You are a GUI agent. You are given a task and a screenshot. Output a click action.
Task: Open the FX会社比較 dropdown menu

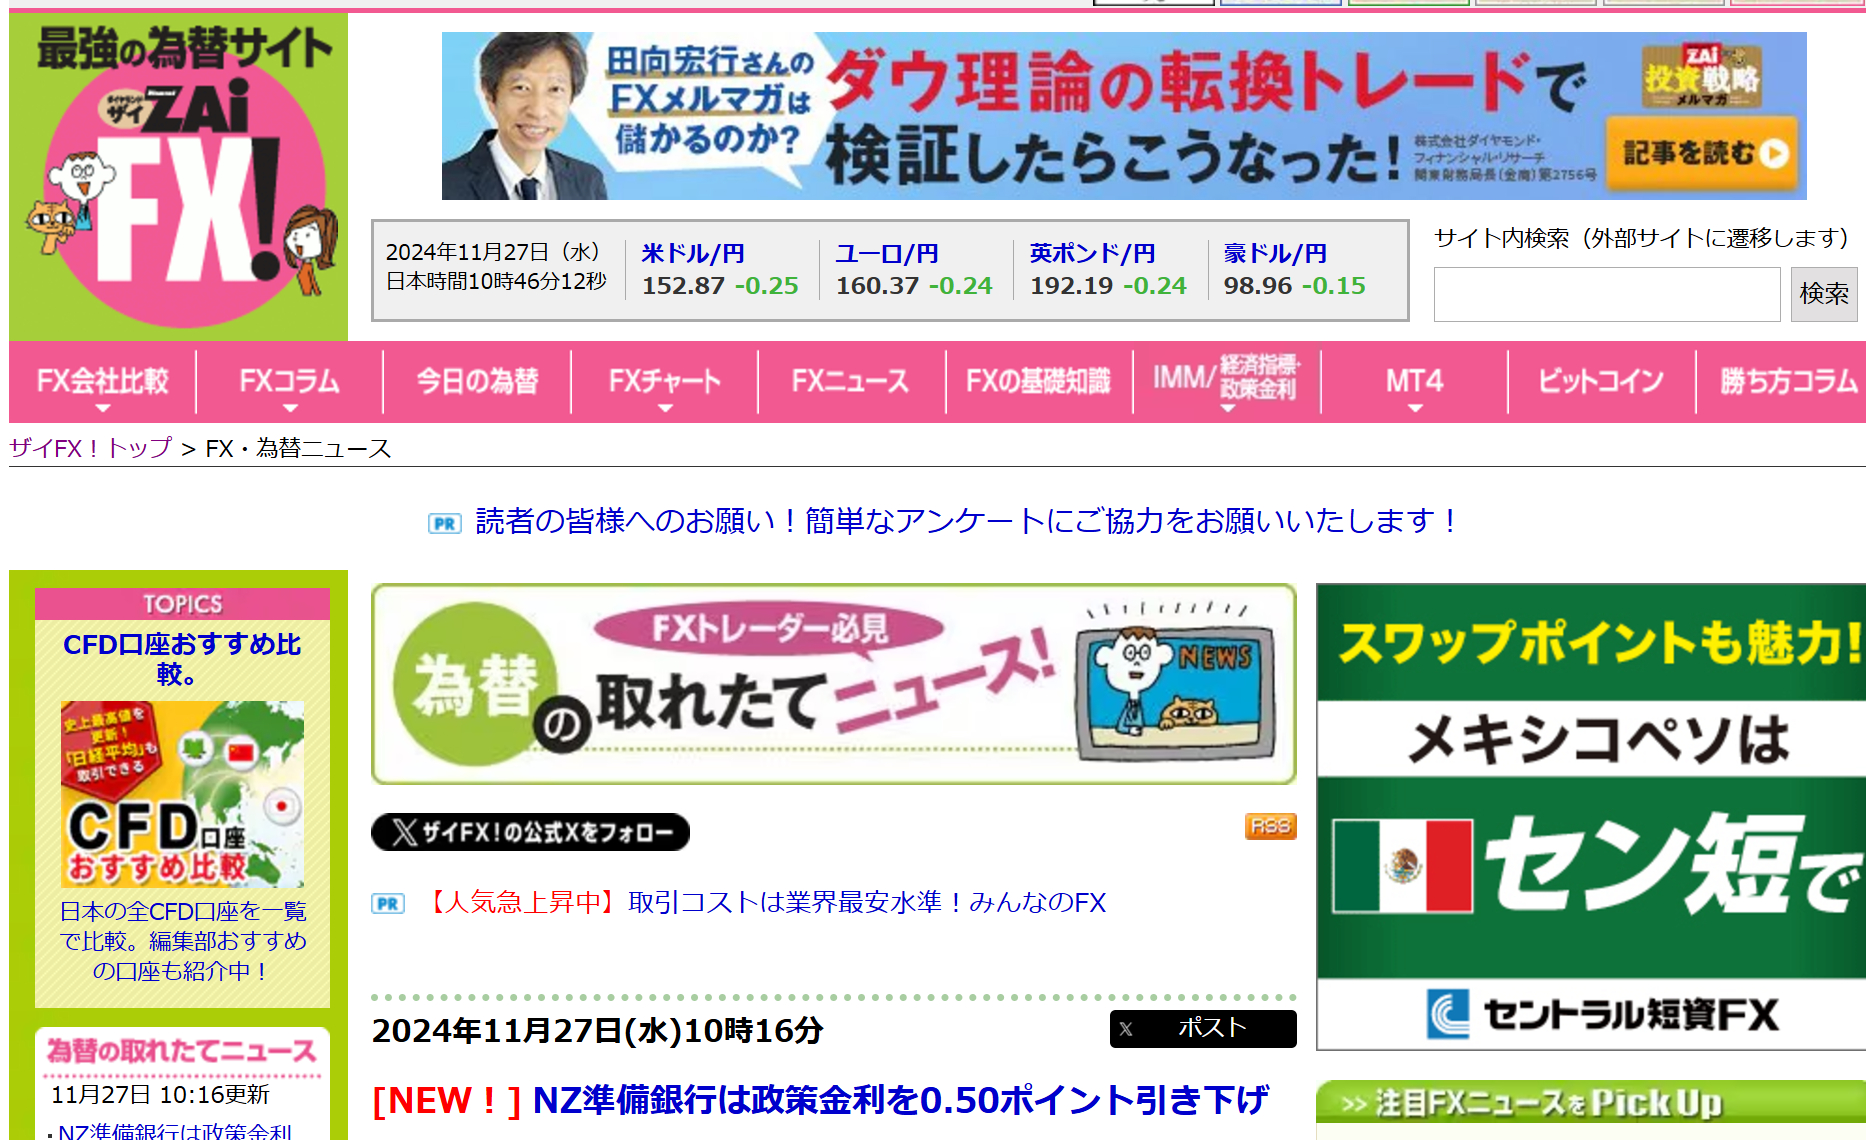point(102,382)
